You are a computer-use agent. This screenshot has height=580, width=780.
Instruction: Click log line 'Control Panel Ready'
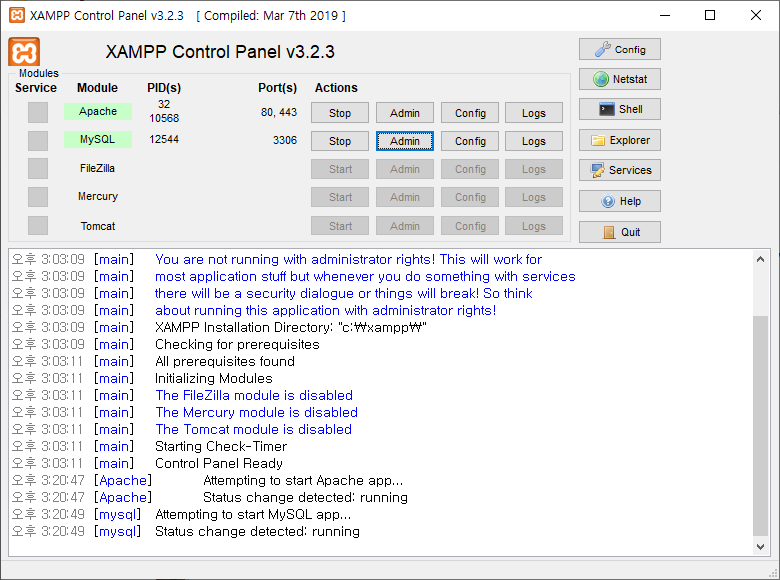219,463
